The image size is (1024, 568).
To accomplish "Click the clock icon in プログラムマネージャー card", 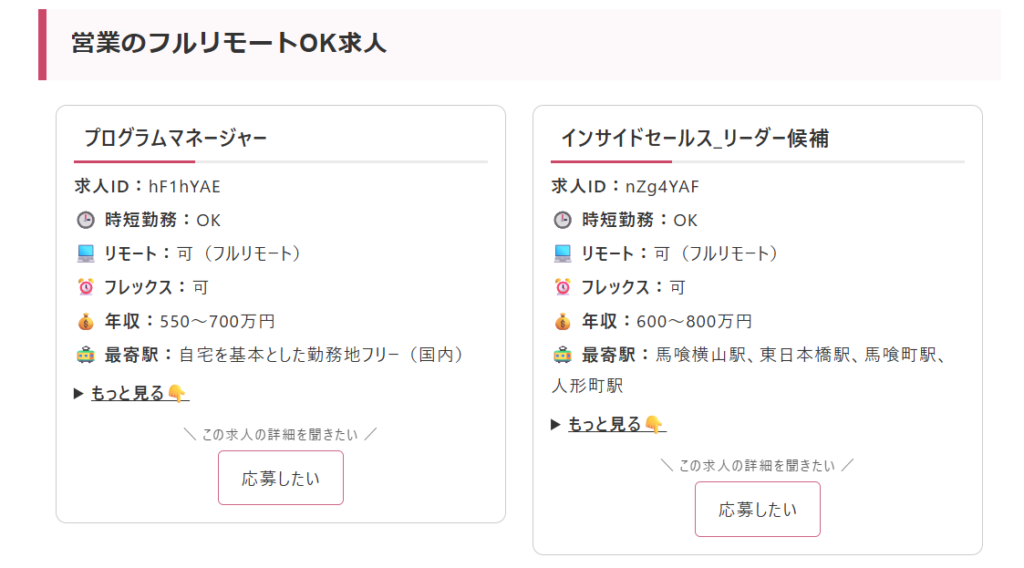I will (85, 220).
